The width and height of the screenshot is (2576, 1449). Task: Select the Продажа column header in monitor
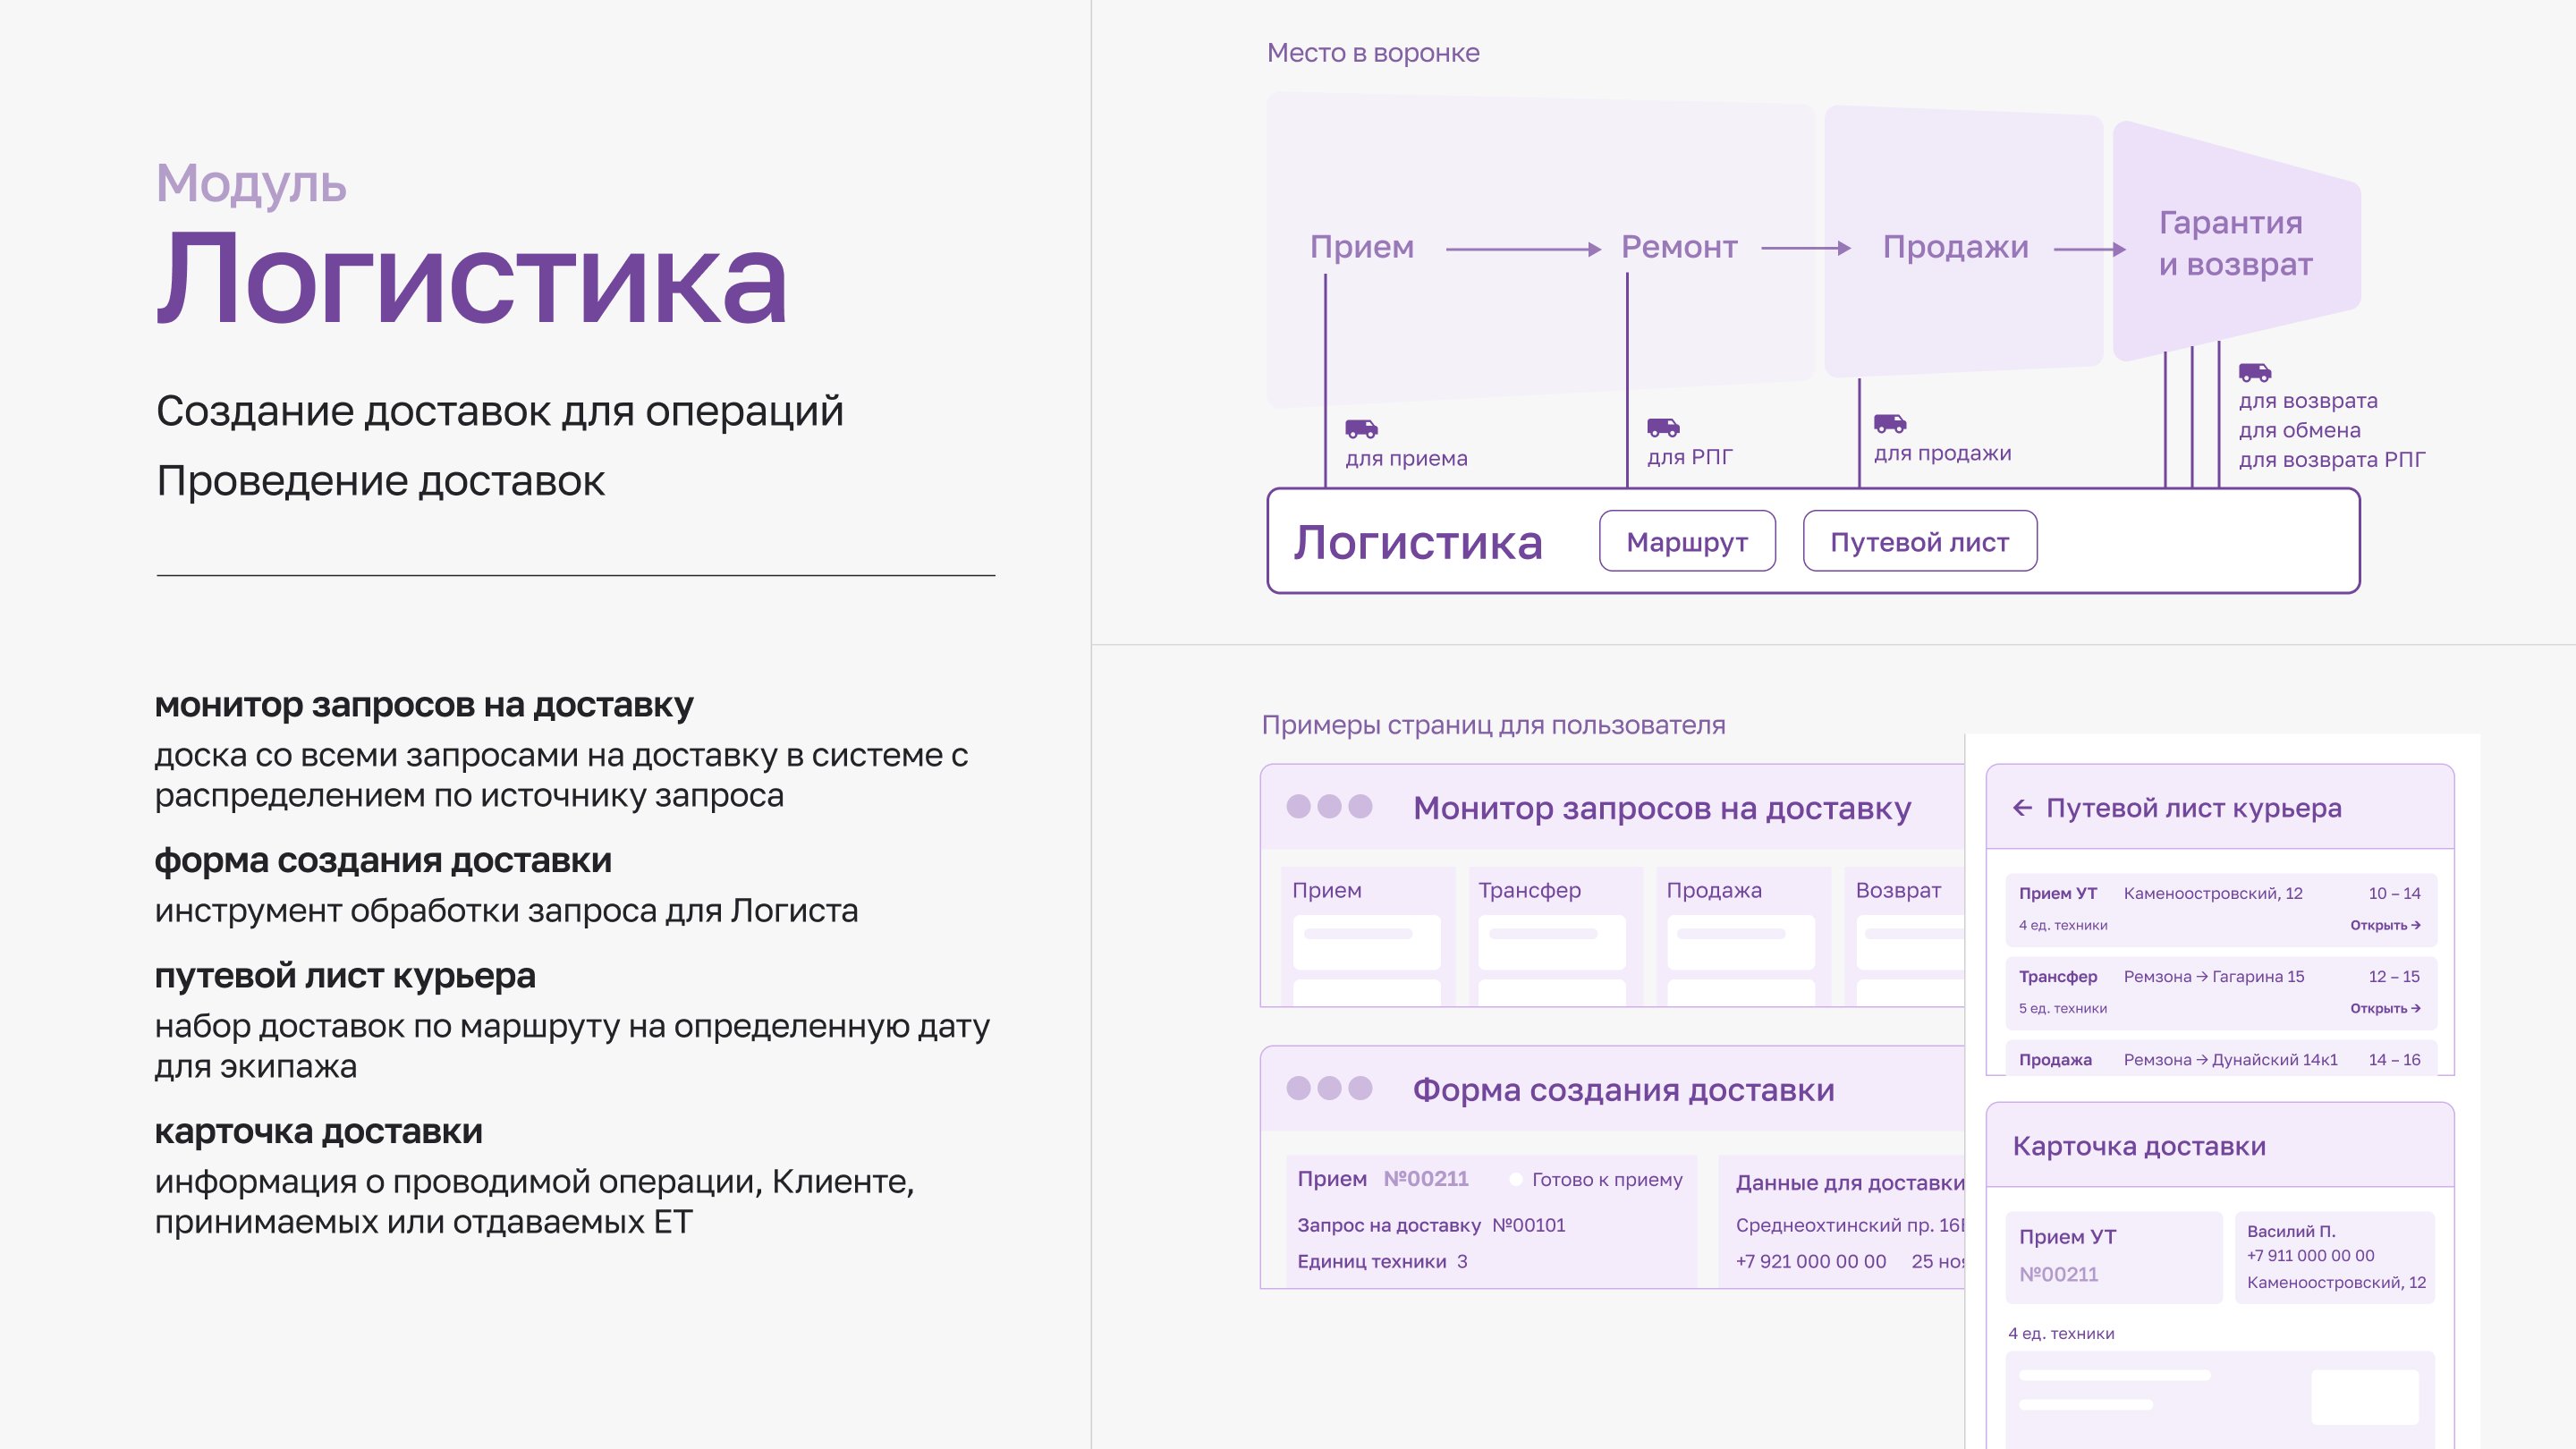[1713, 890]
